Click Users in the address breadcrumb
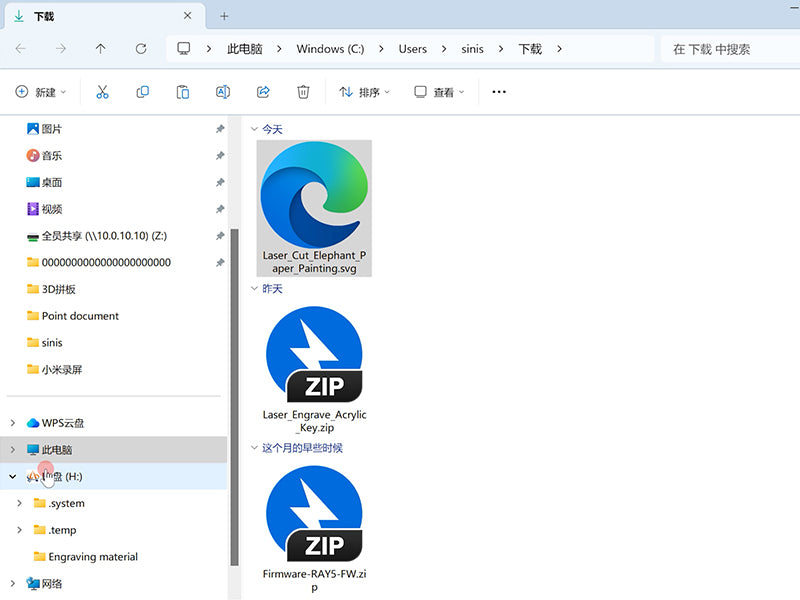This screenshot has width=800, height=600. coord(412,49)
